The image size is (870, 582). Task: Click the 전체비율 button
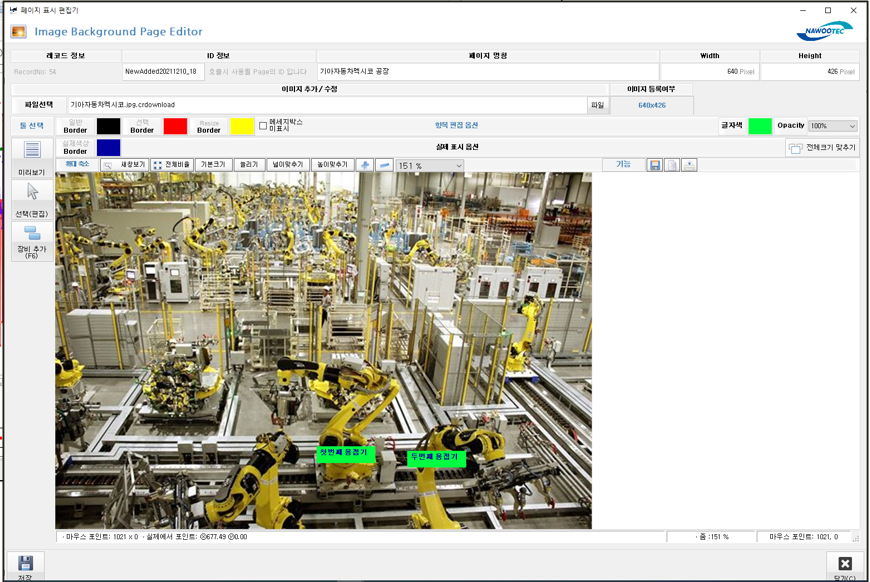click(x=171, y=165)
